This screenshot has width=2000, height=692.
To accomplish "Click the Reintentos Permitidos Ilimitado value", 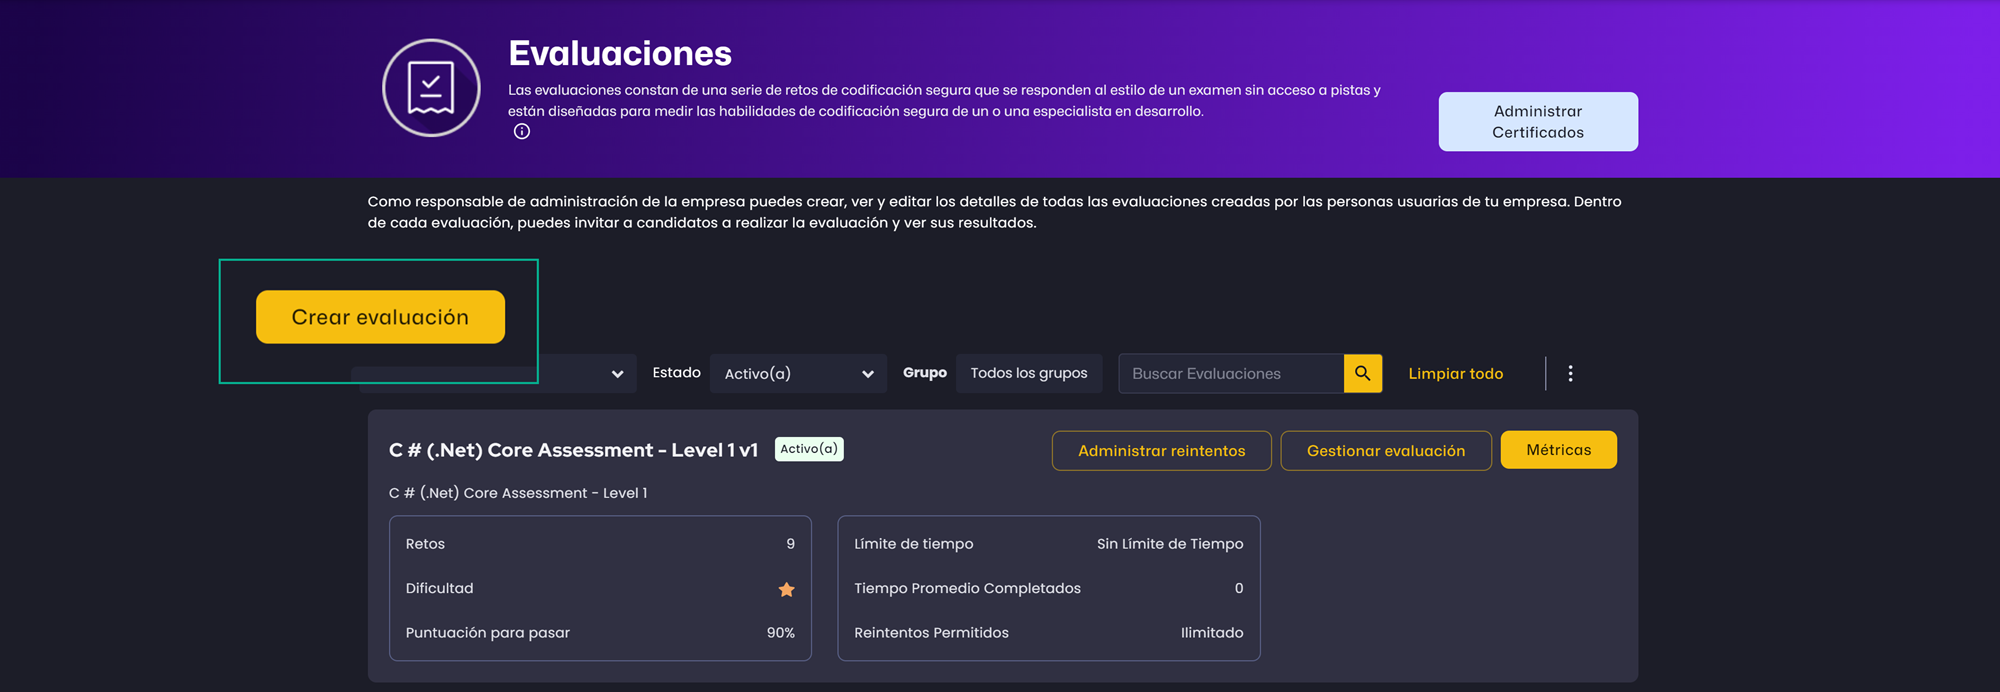I will click(1212, 633).
